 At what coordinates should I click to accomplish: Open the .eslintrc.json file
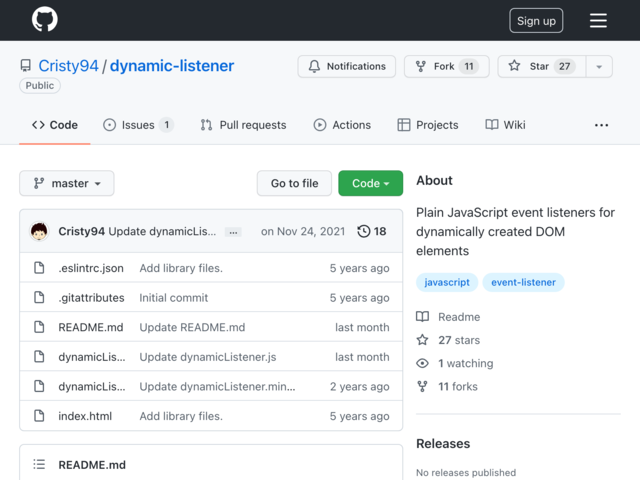[x=91, y=268]
